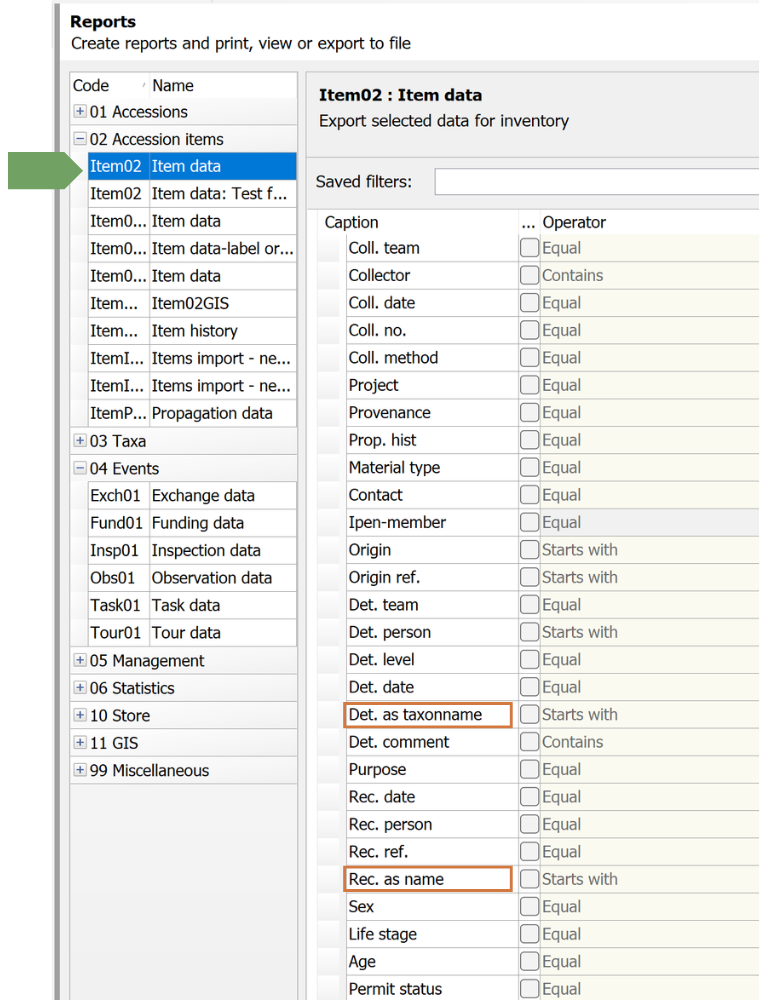759x1000 pixels.
Task: Select the Exchange data report
Action: point(192,495)
